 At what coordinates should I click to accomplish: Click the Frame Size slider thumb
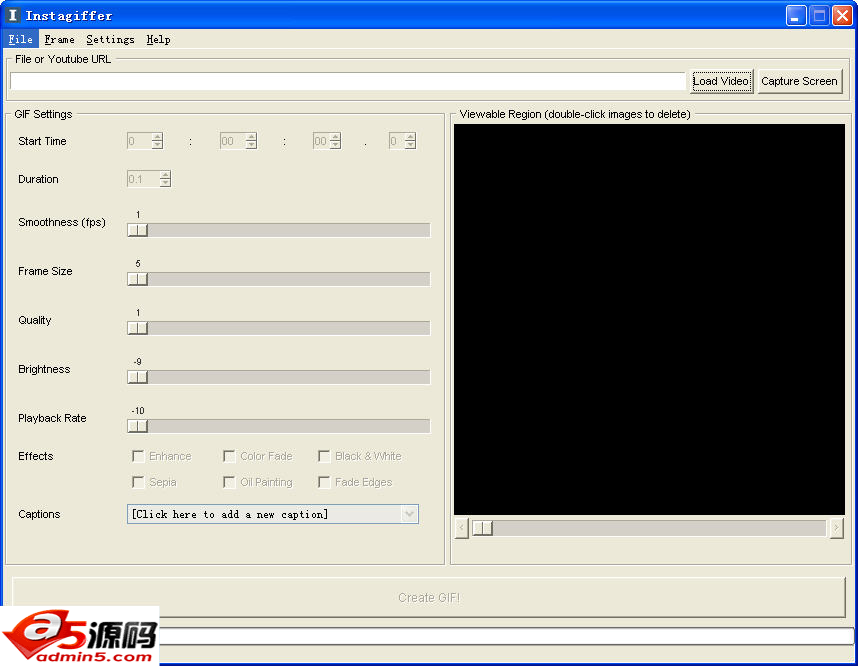[x=138, y=279]
